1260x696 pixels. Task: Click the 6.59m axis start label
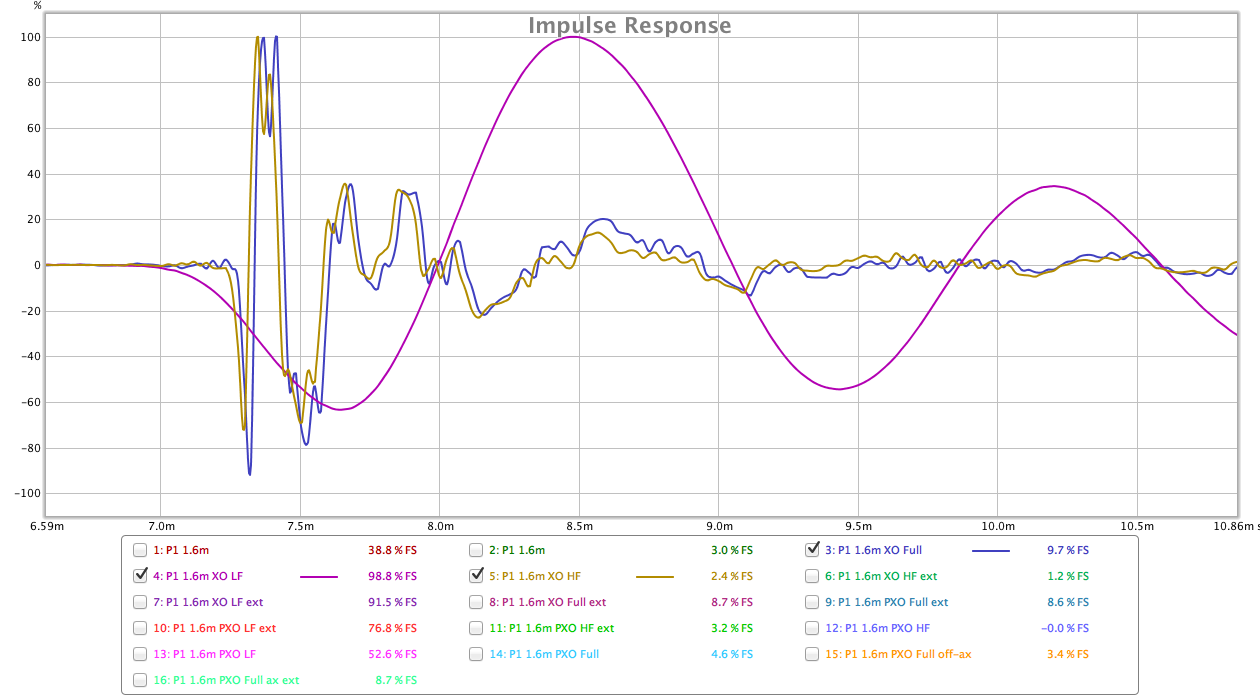pos(46,525)
